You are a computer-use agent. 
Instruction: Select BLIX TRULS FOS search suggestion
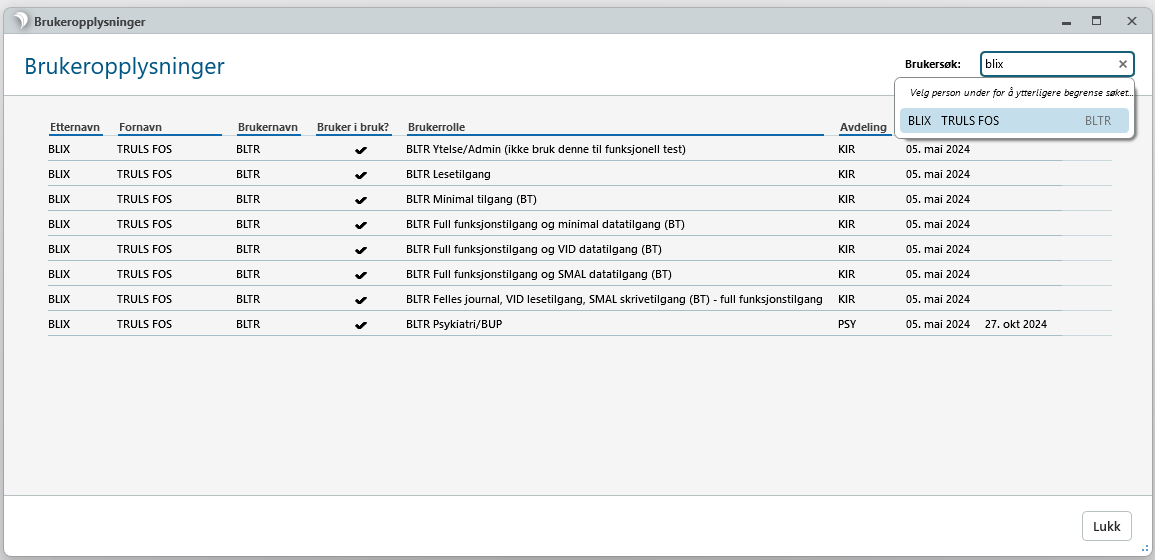[x=1014, y=121]
